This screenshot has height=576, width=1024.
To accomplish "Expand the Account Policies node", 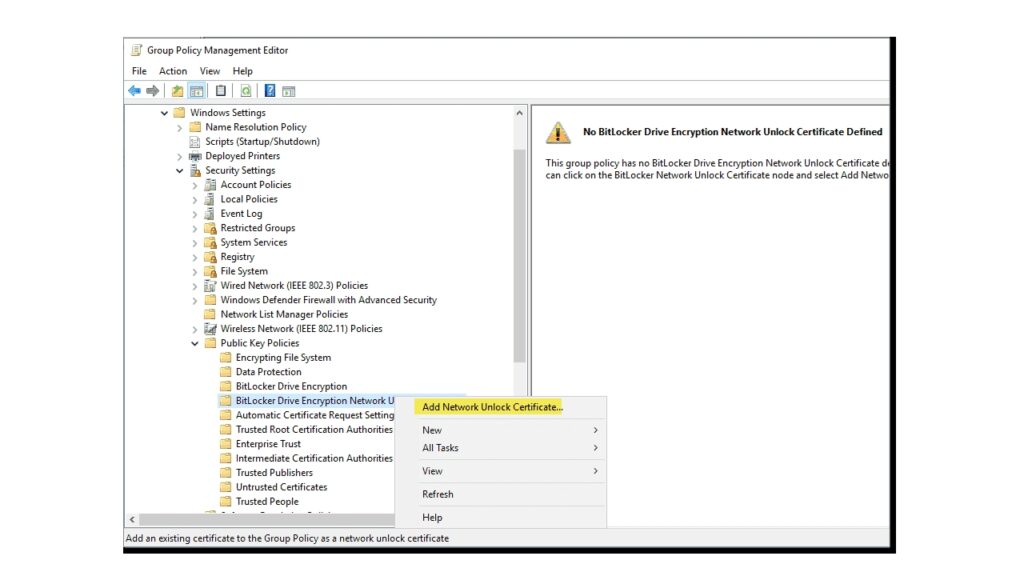I will pos(195,184).
